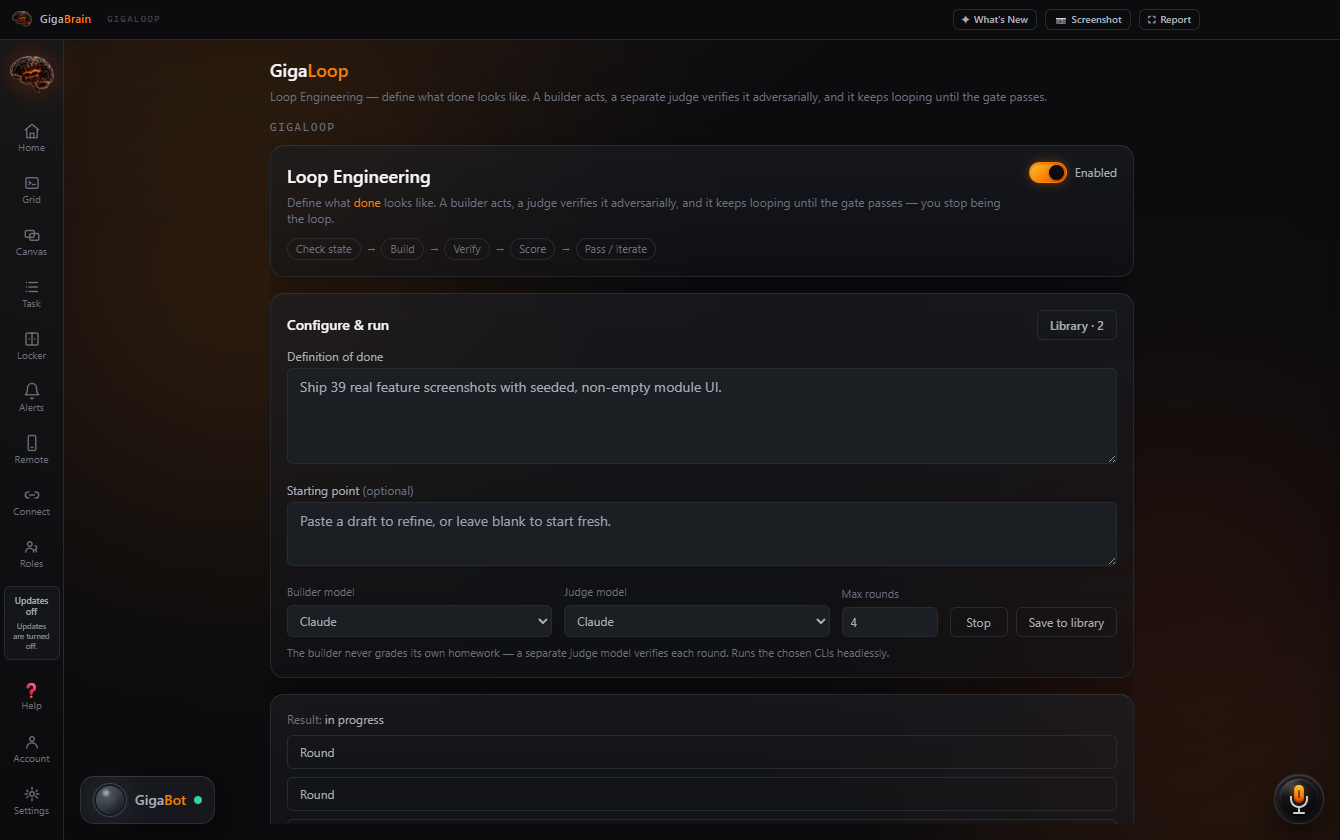The width and height of the screenshot is (1340, 840).
Task: Open the Judge model dropdown
Action: [x=697, y=621]
